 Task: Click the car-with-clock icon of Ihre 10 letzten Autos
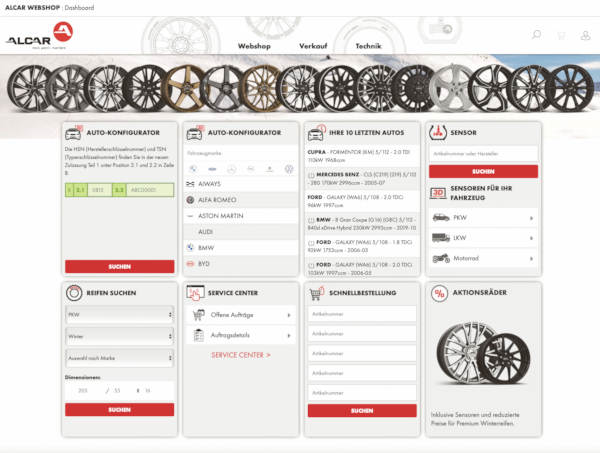pyautogui.click(x=316, y=133)
